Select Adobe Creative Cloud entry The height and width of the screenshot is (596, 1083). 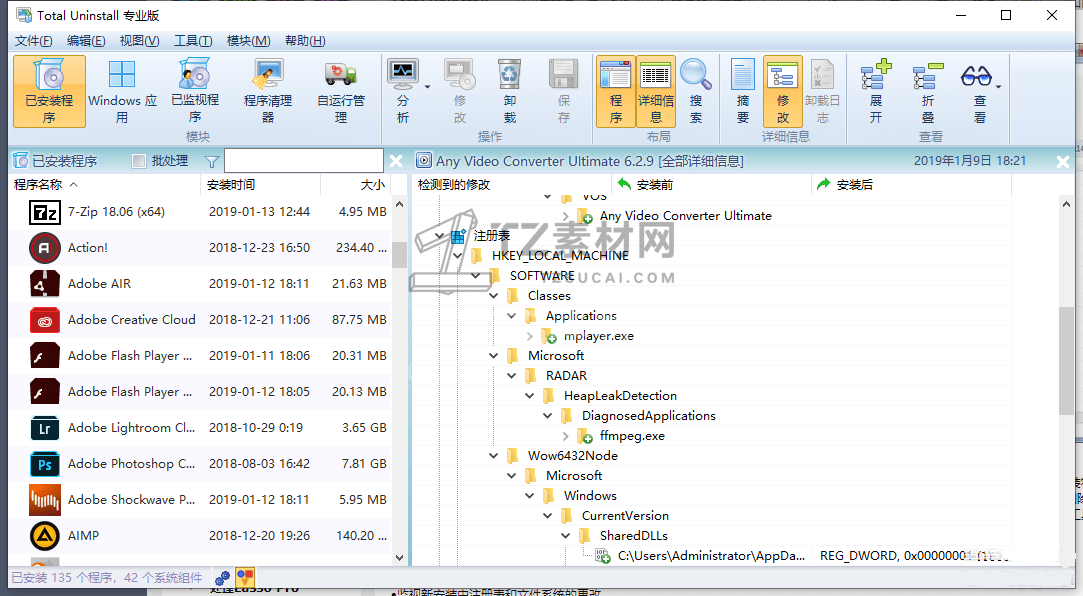[x=200, y=320]
